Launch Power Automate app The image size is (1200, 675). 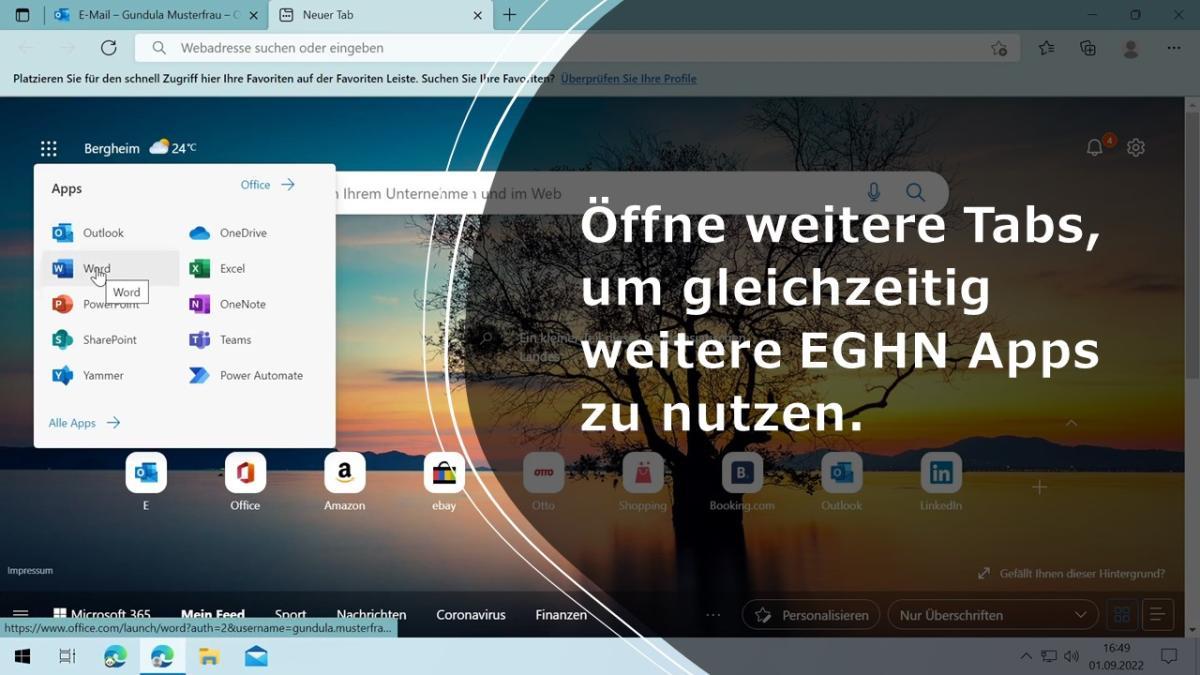tap(260, 376)
